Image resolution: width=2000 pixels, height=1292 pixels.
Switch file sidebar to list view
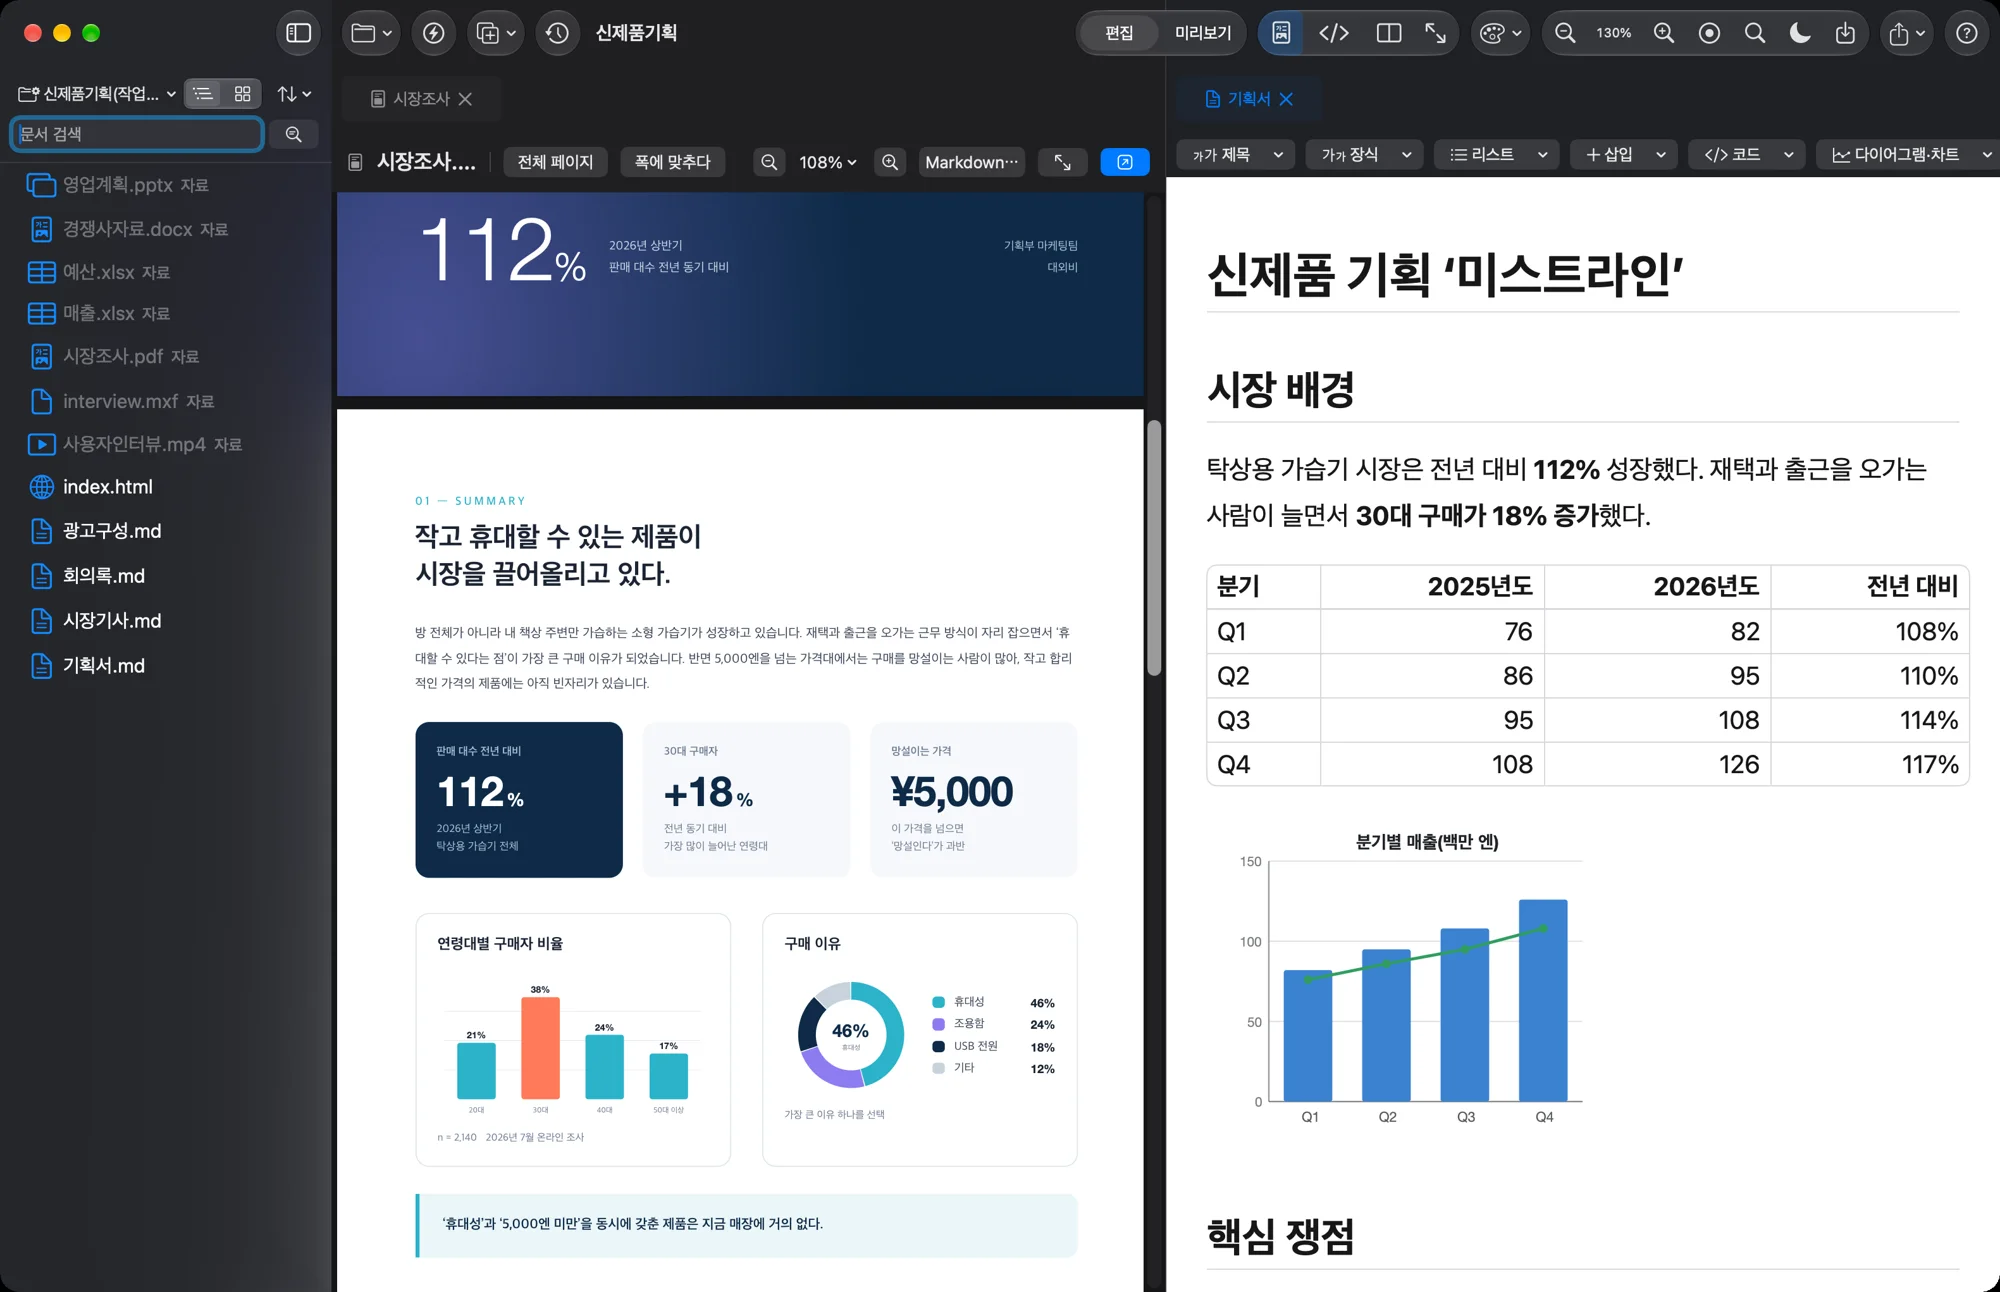coord(203,93)
